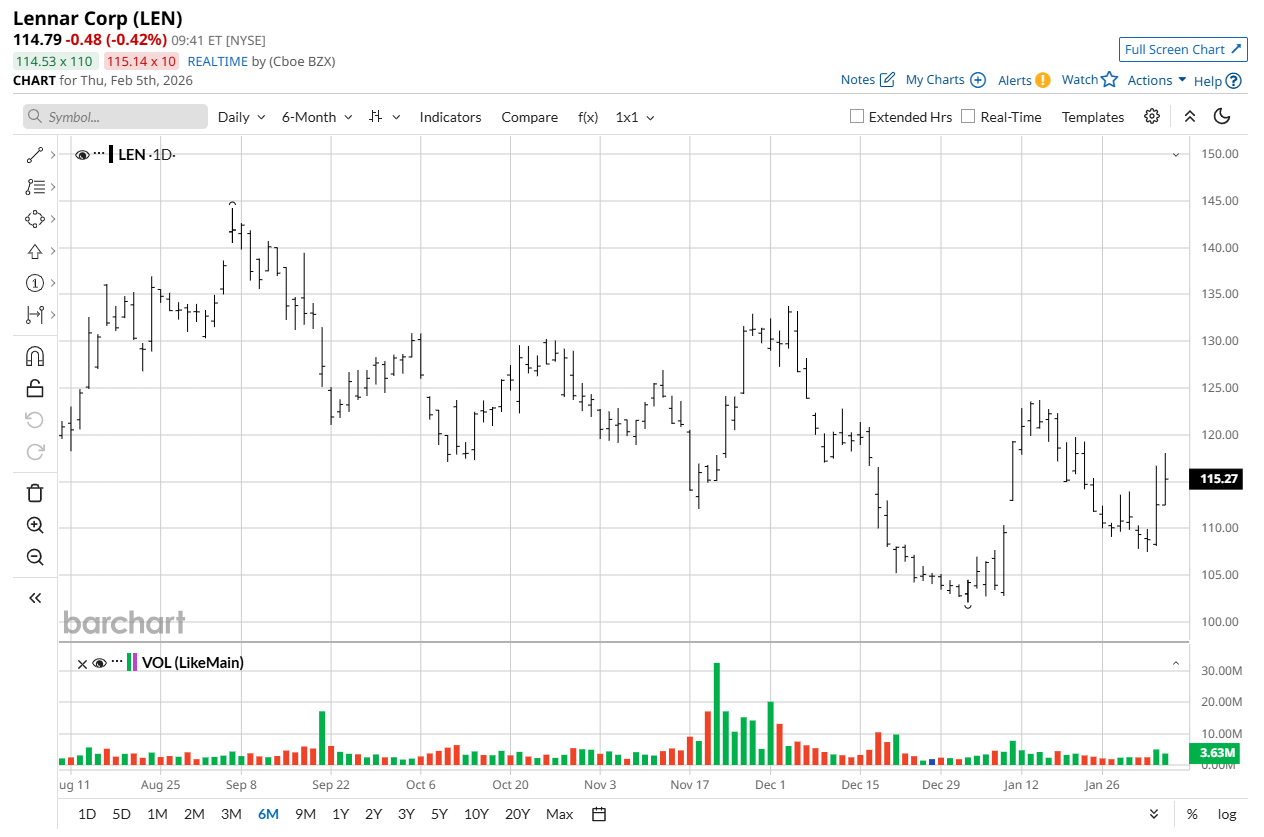The image size is (1264, 837).
Task: Enable Real-Time checkbox
Action: (968, 116)
